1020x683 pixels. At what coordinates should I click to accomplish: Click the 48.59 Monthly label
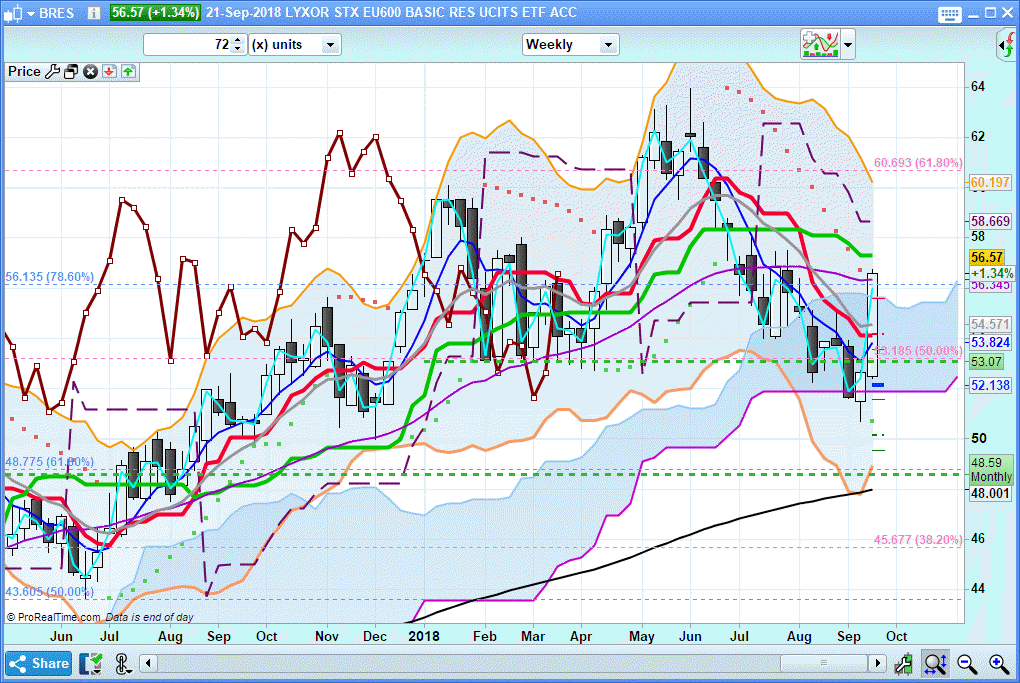(991, 470)
